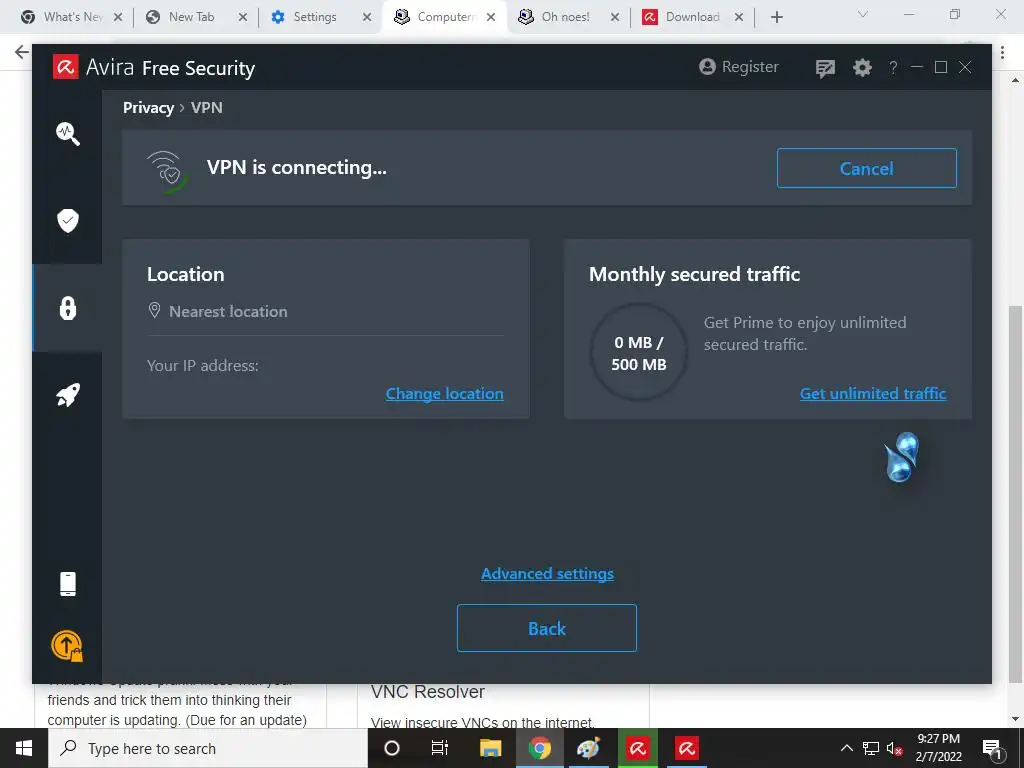Click the Back button
Viewport: 1024px width, 768px height.
pyautogui.click(x=547, y=628)
